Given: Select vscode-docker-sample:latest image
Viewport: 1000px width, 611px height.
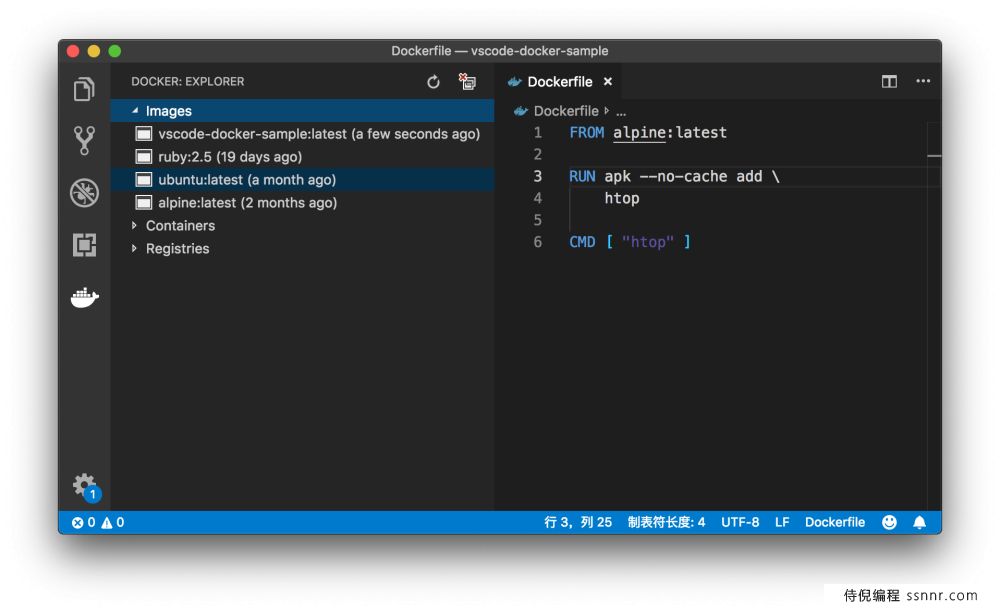Looking at the screenshot, I should coord(302,134).
